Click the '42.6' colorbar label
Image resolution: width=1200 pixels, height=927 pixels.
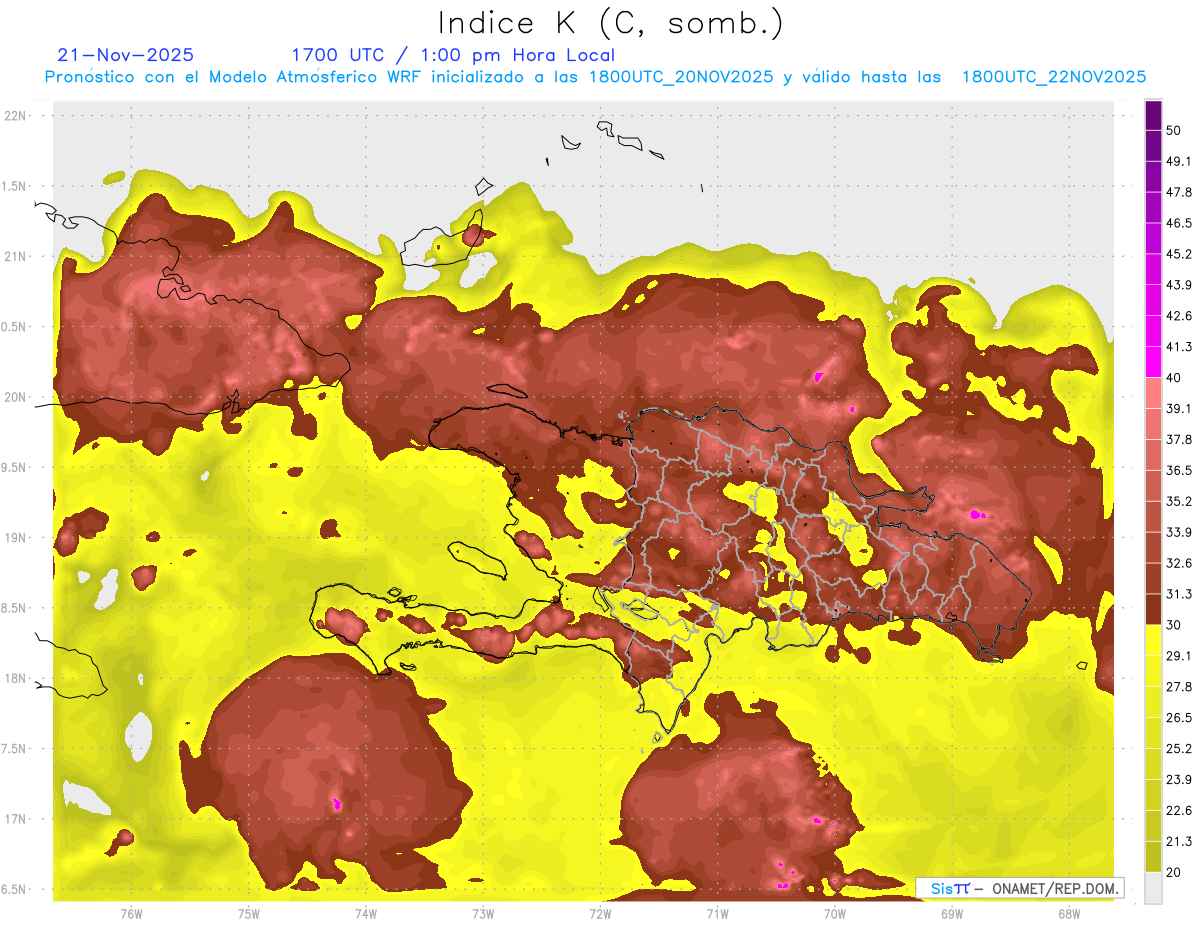pyautogui.click(x=1178, y=316)
